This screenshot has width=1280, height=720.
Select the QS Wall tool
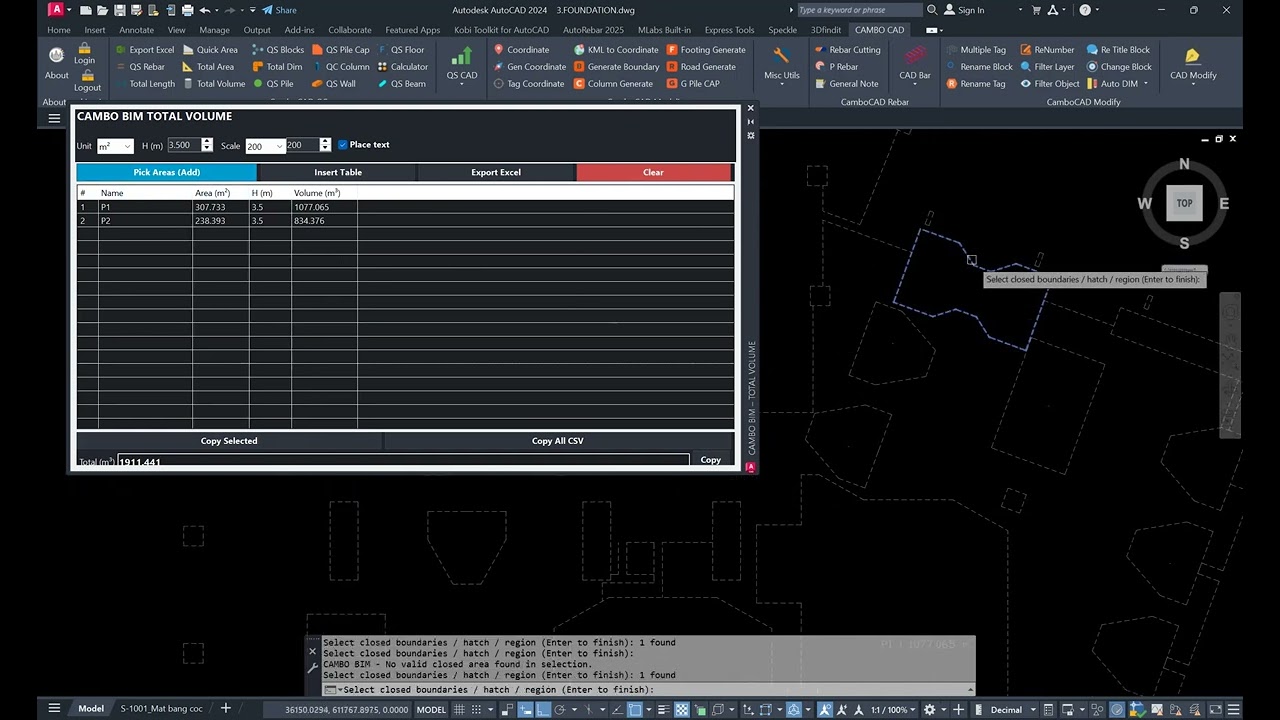tap(334, 84)
